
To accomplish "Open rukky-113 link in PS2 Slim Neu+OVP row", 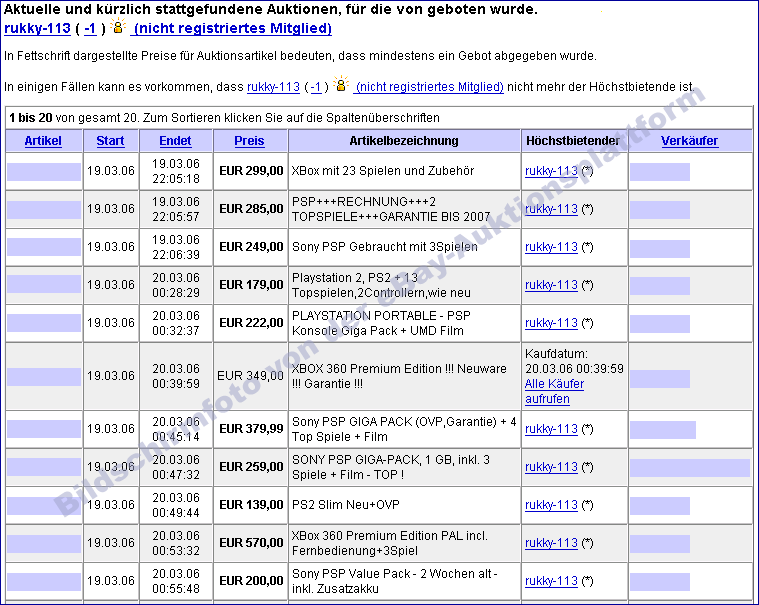I will (x=551, y=505).
